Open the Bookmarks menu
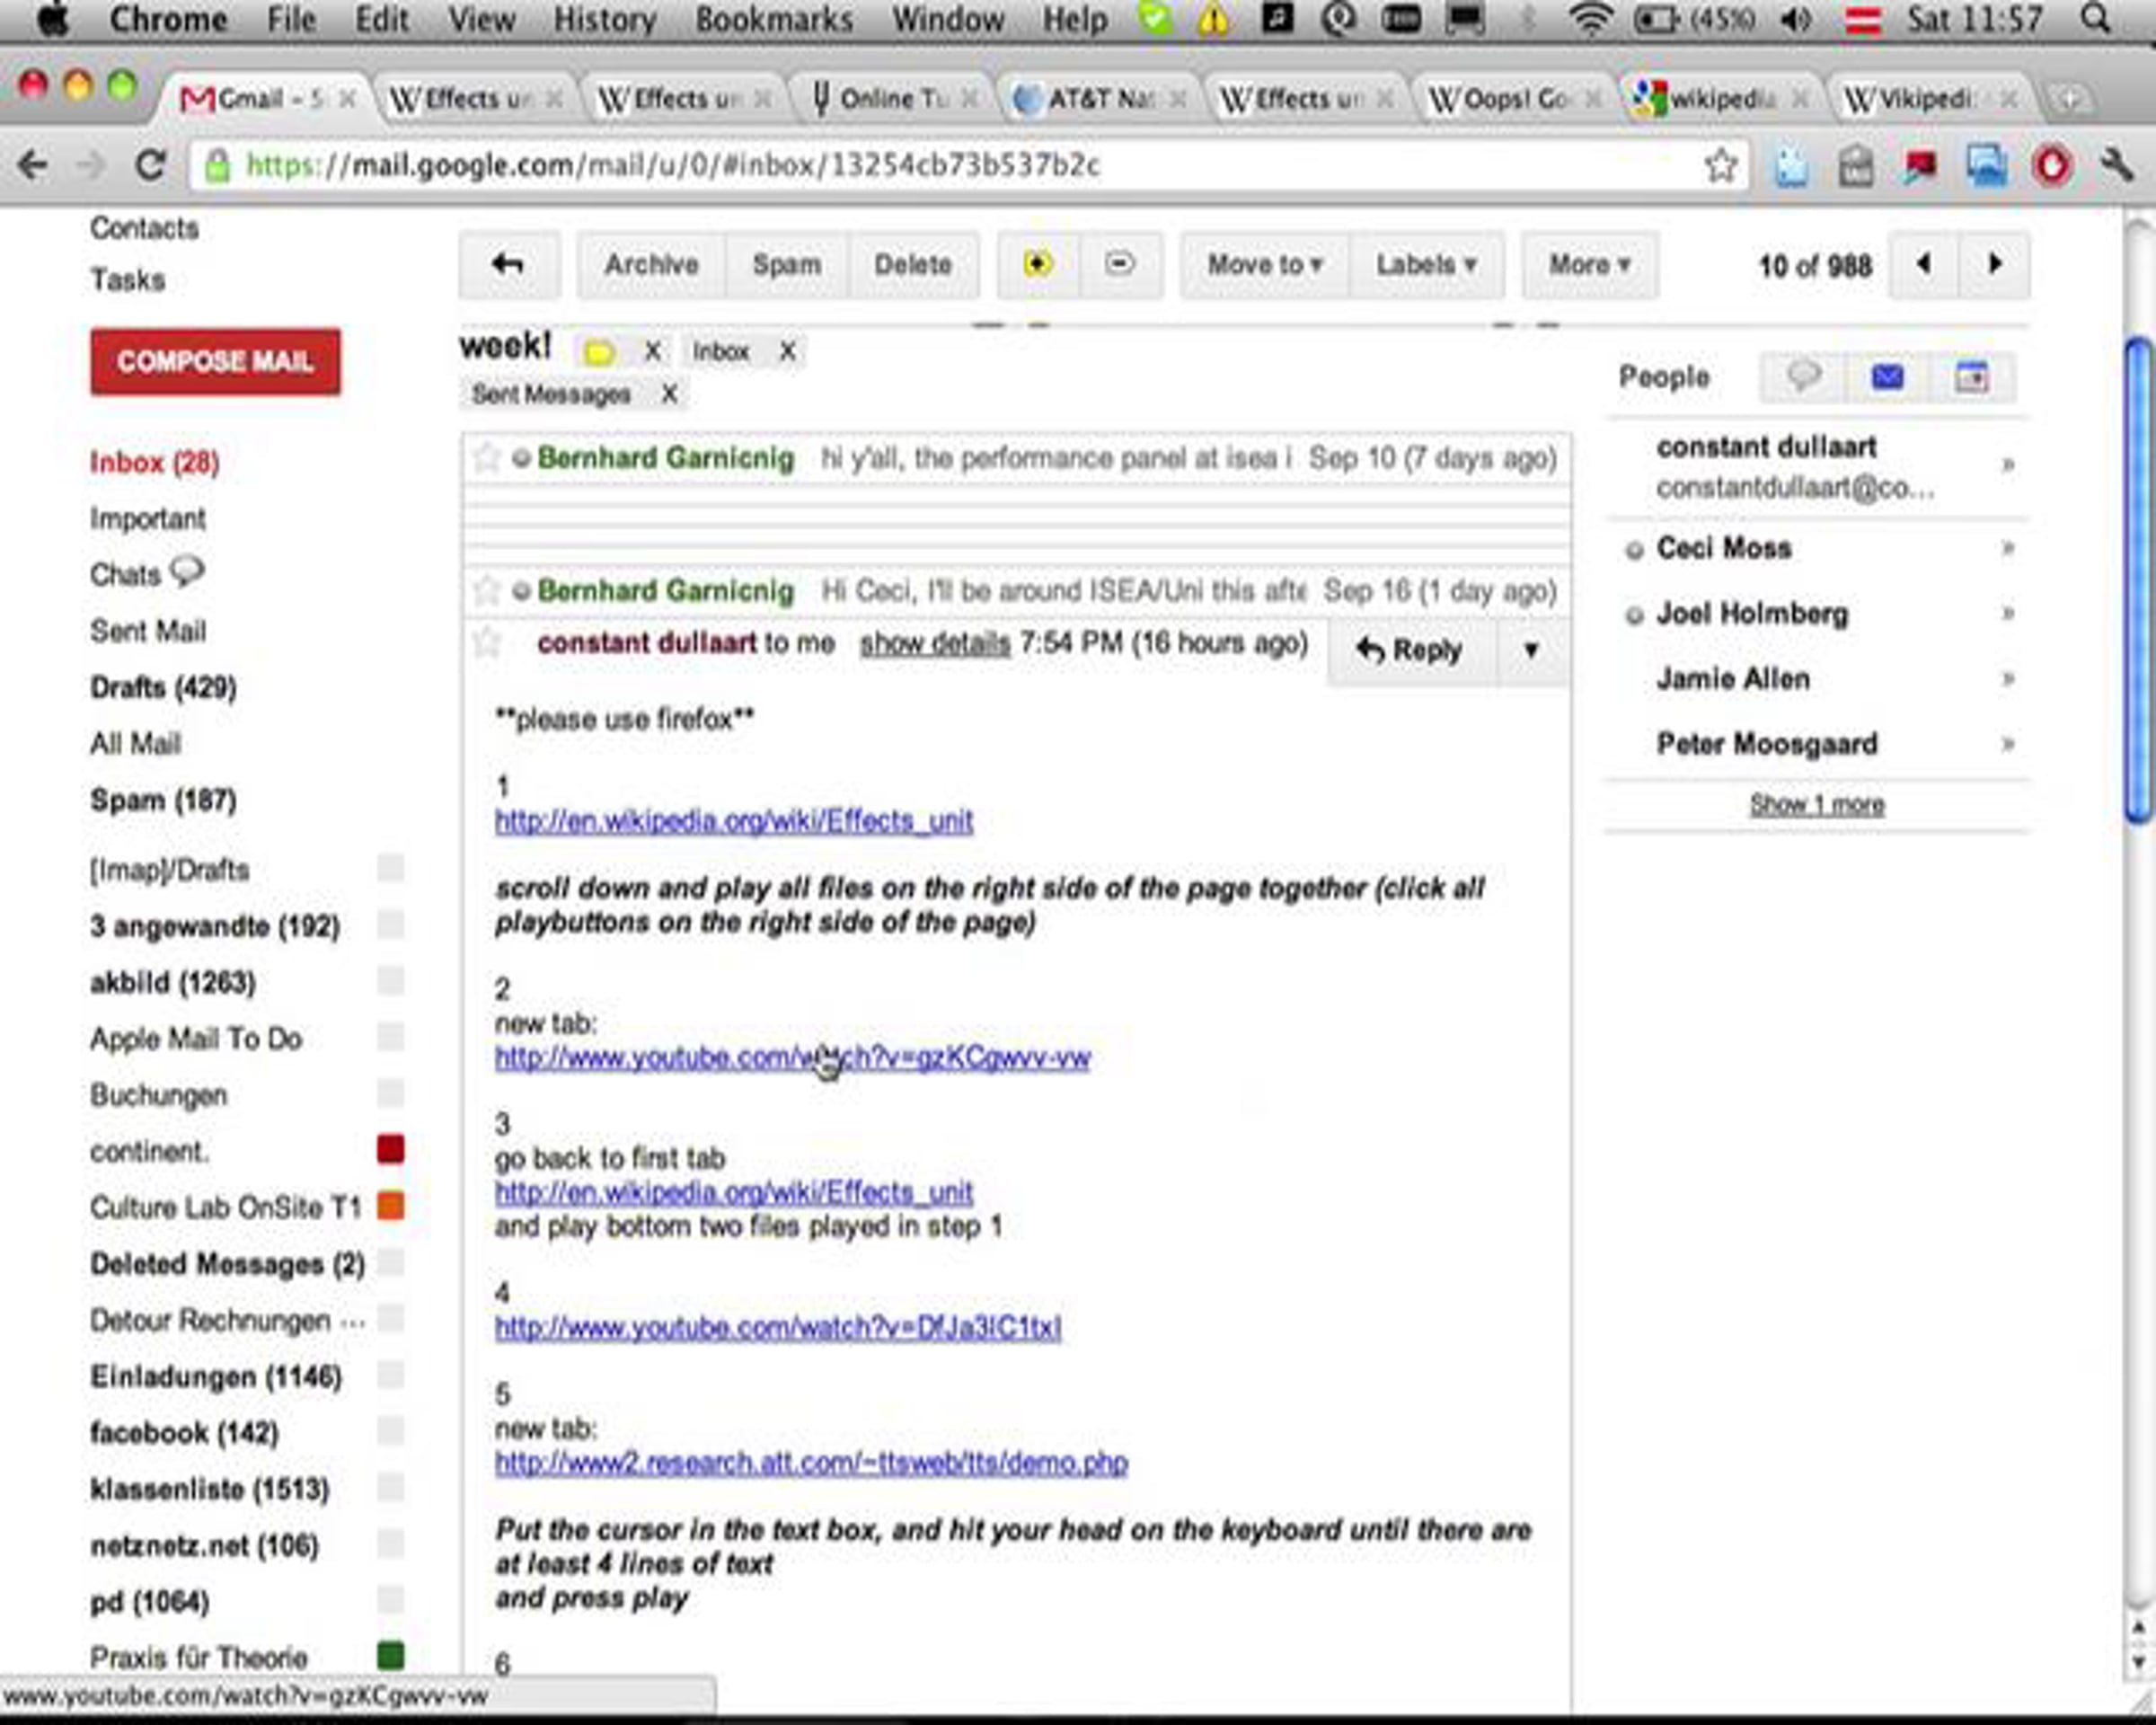The image size is (2156, 1725). [x=774, y=19]
